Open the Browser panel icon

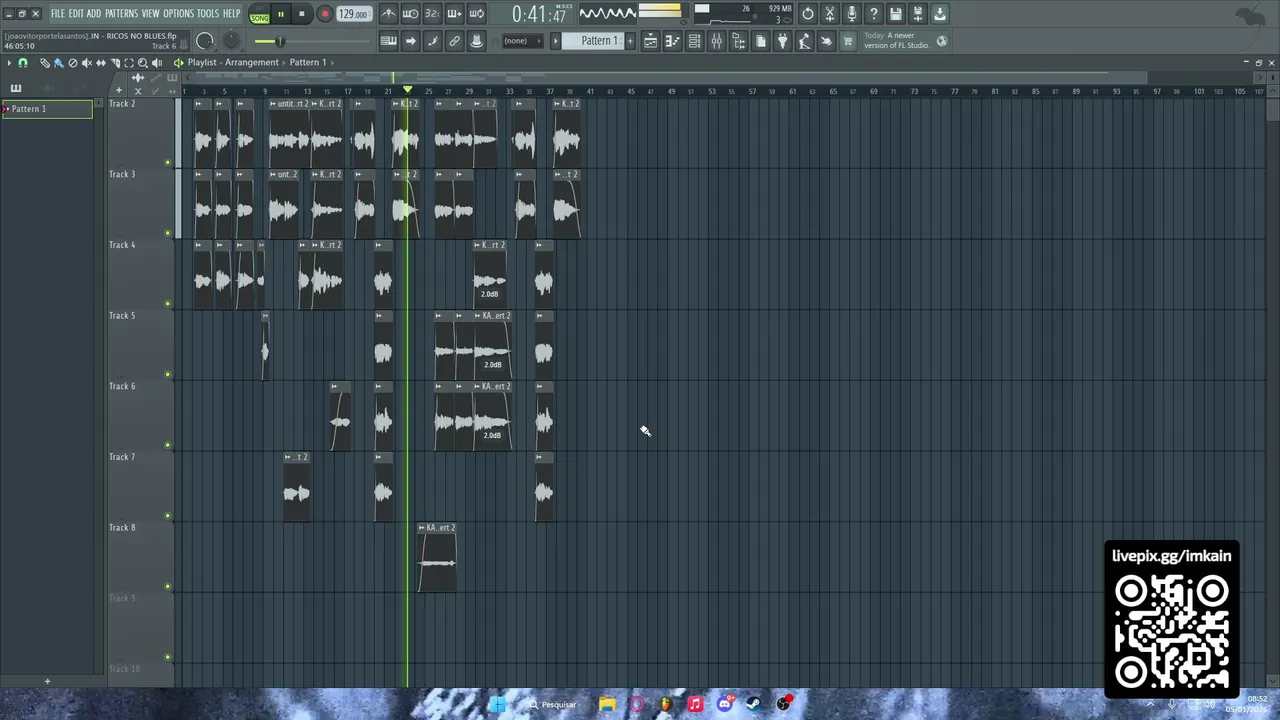click(738, 41)
